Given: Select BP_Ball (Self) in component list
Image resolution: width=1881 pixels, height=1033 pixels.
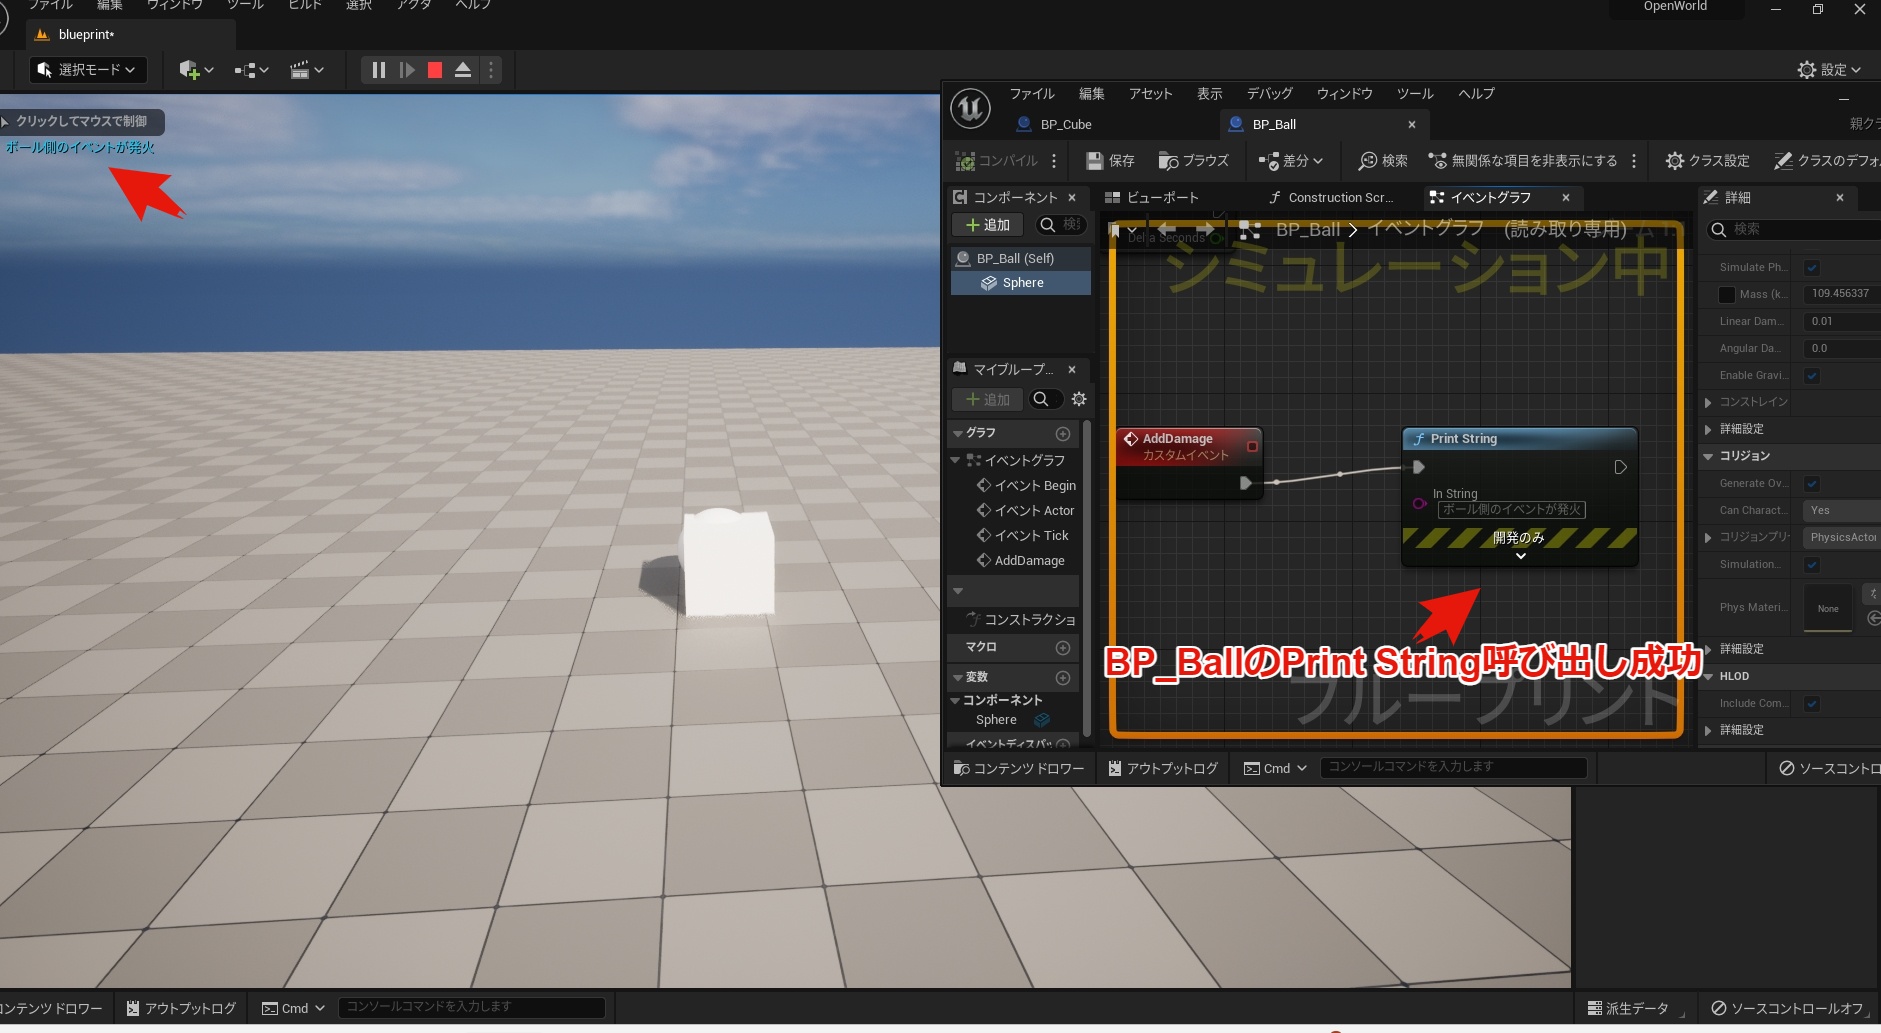Looking at the screenshot, I should click(1021, 258).
